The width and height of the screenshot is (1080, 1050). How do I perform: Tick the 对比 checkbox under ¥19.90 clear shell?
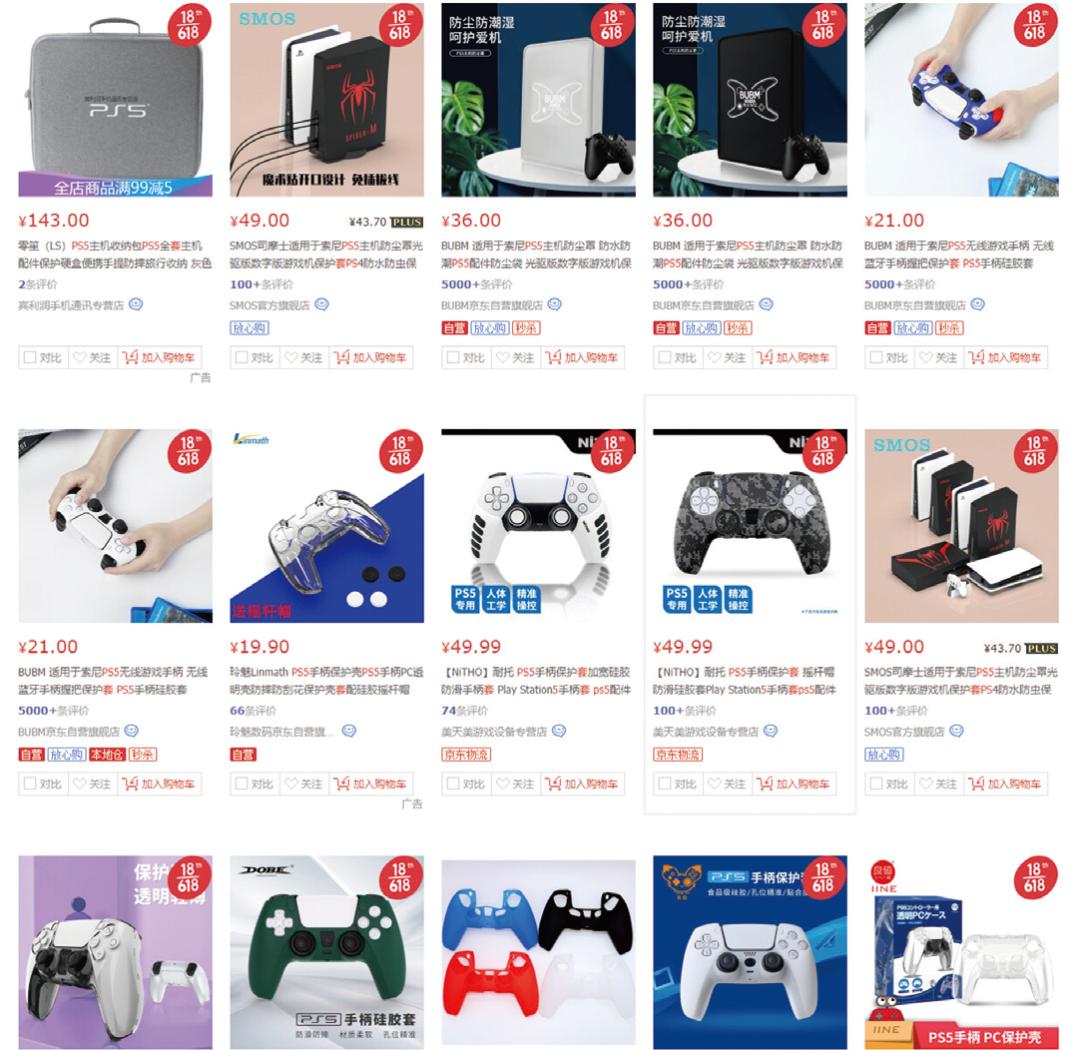tap(241, 784)
